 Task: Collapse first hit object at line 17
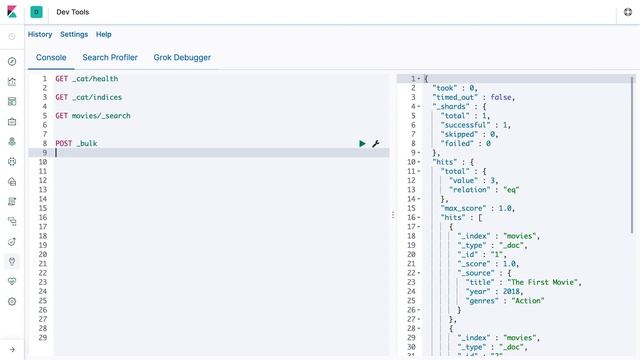419,227
